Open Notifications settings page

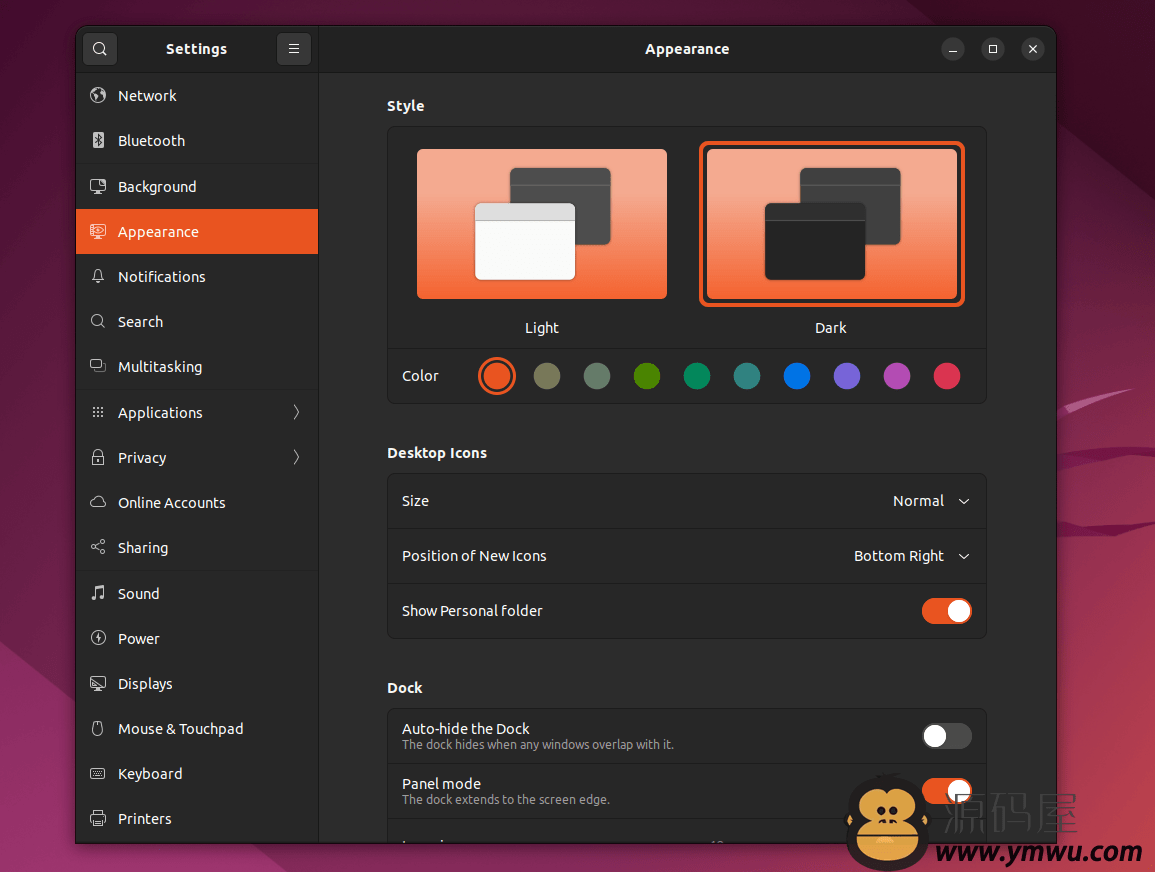coord(197,277)
